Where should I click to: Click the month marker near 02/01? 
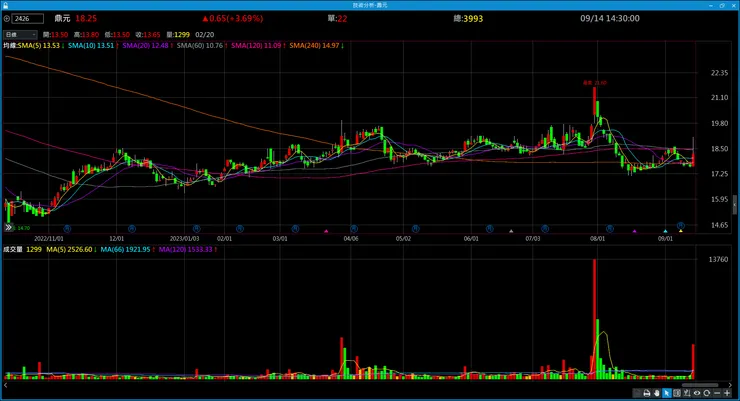coord(240,228)
